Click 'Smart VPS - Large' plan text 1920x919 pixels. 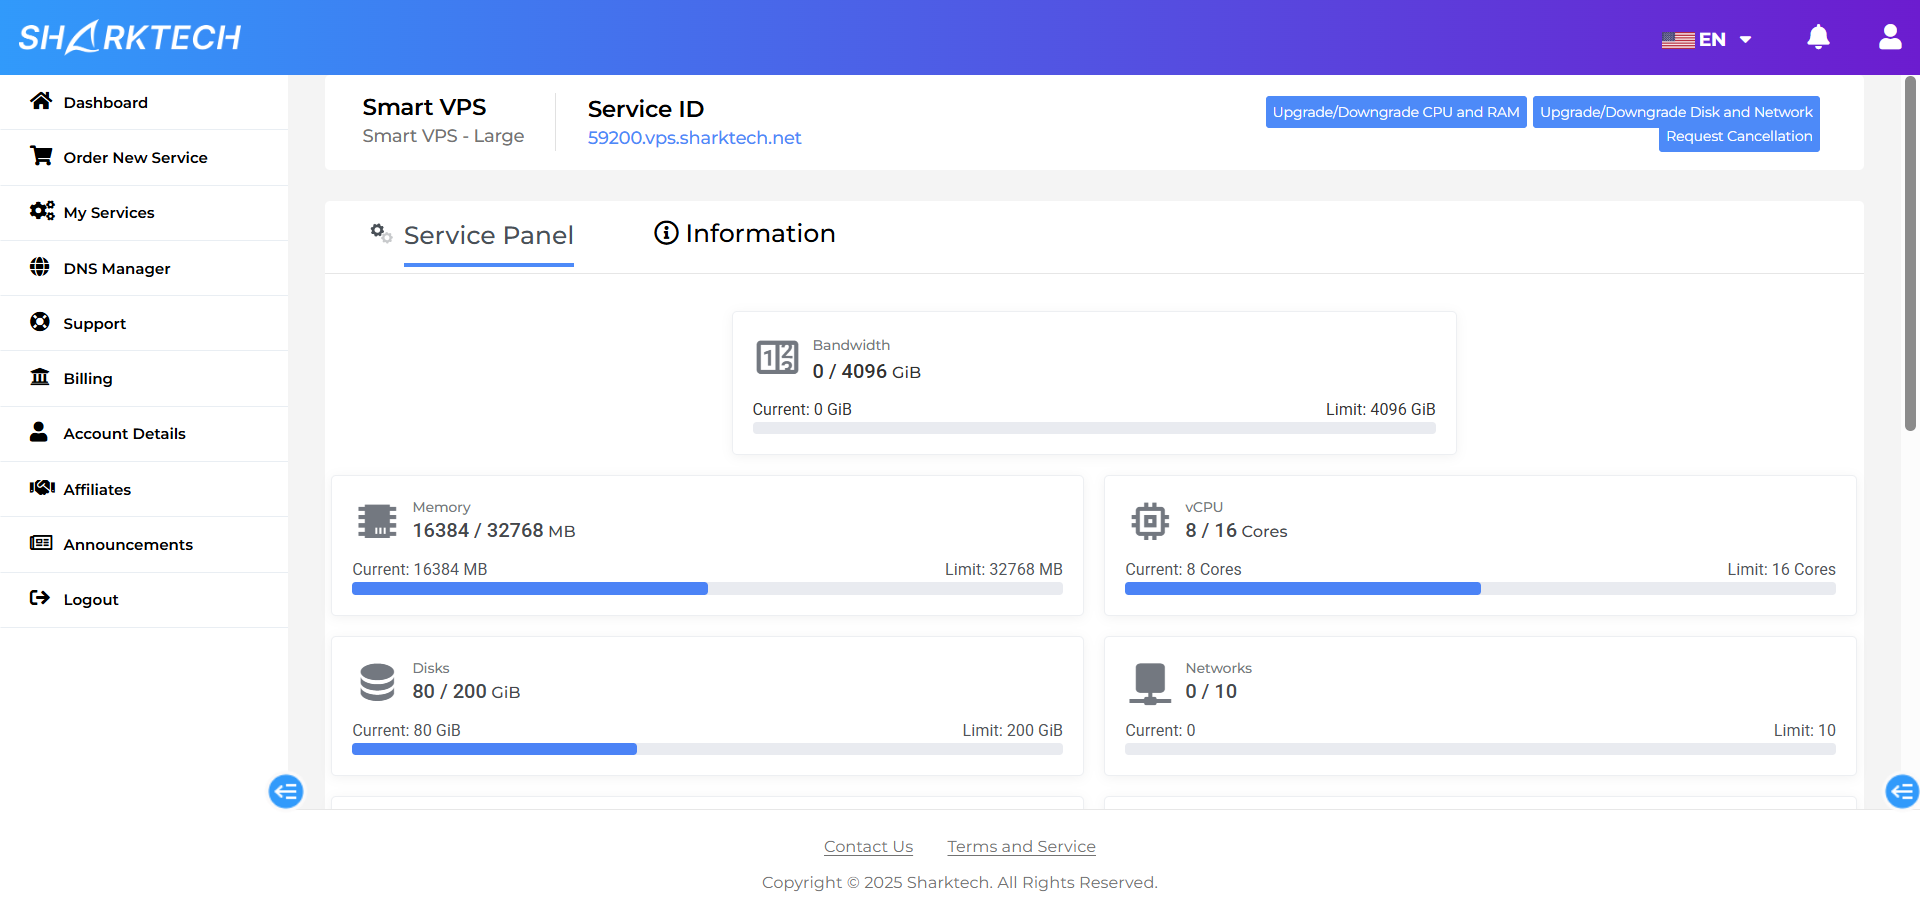pyautogui.click(x=443, y=136)
